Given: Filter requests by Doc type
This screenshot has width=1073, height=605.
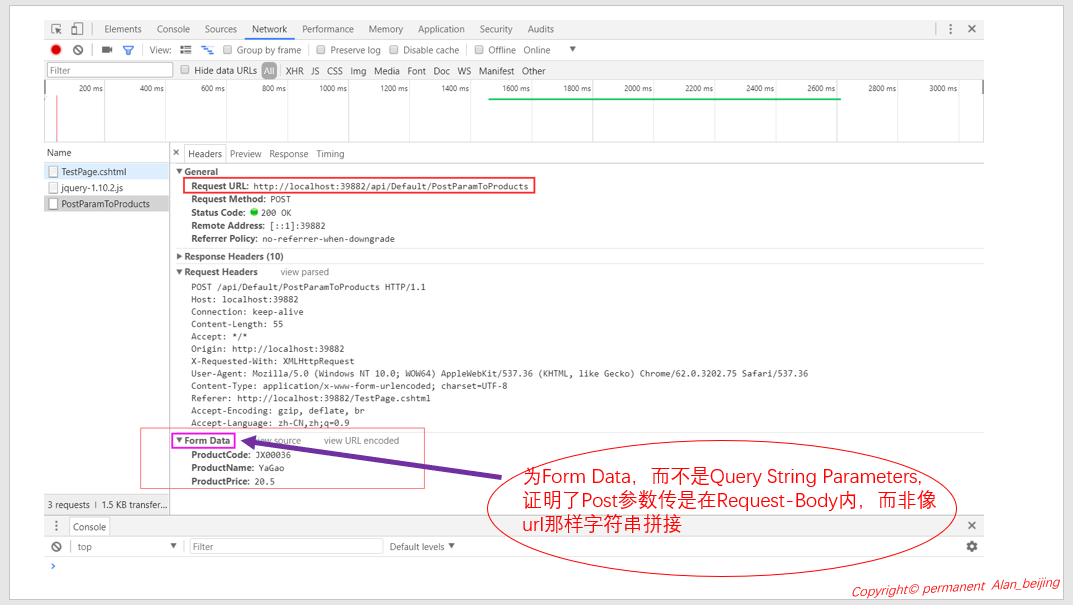Looking at the screenshot, I should (x=441, y=70).
